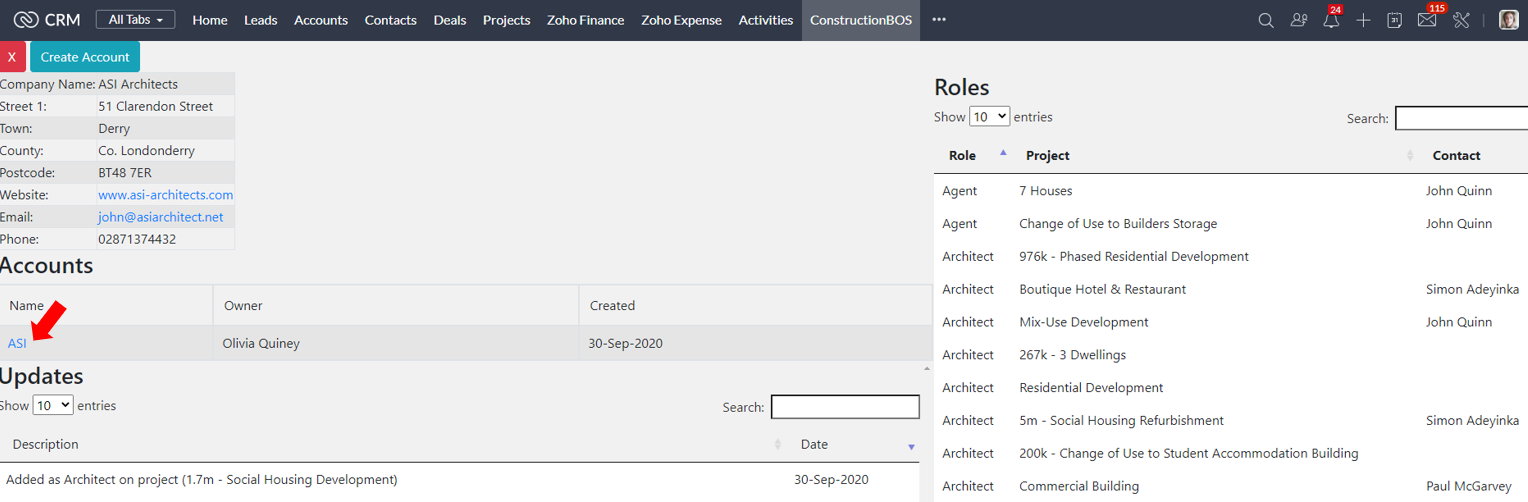The width and height of the screenshot is (1528, 502).
Task: Open the calendar icon
Action: coord(1395,20)
